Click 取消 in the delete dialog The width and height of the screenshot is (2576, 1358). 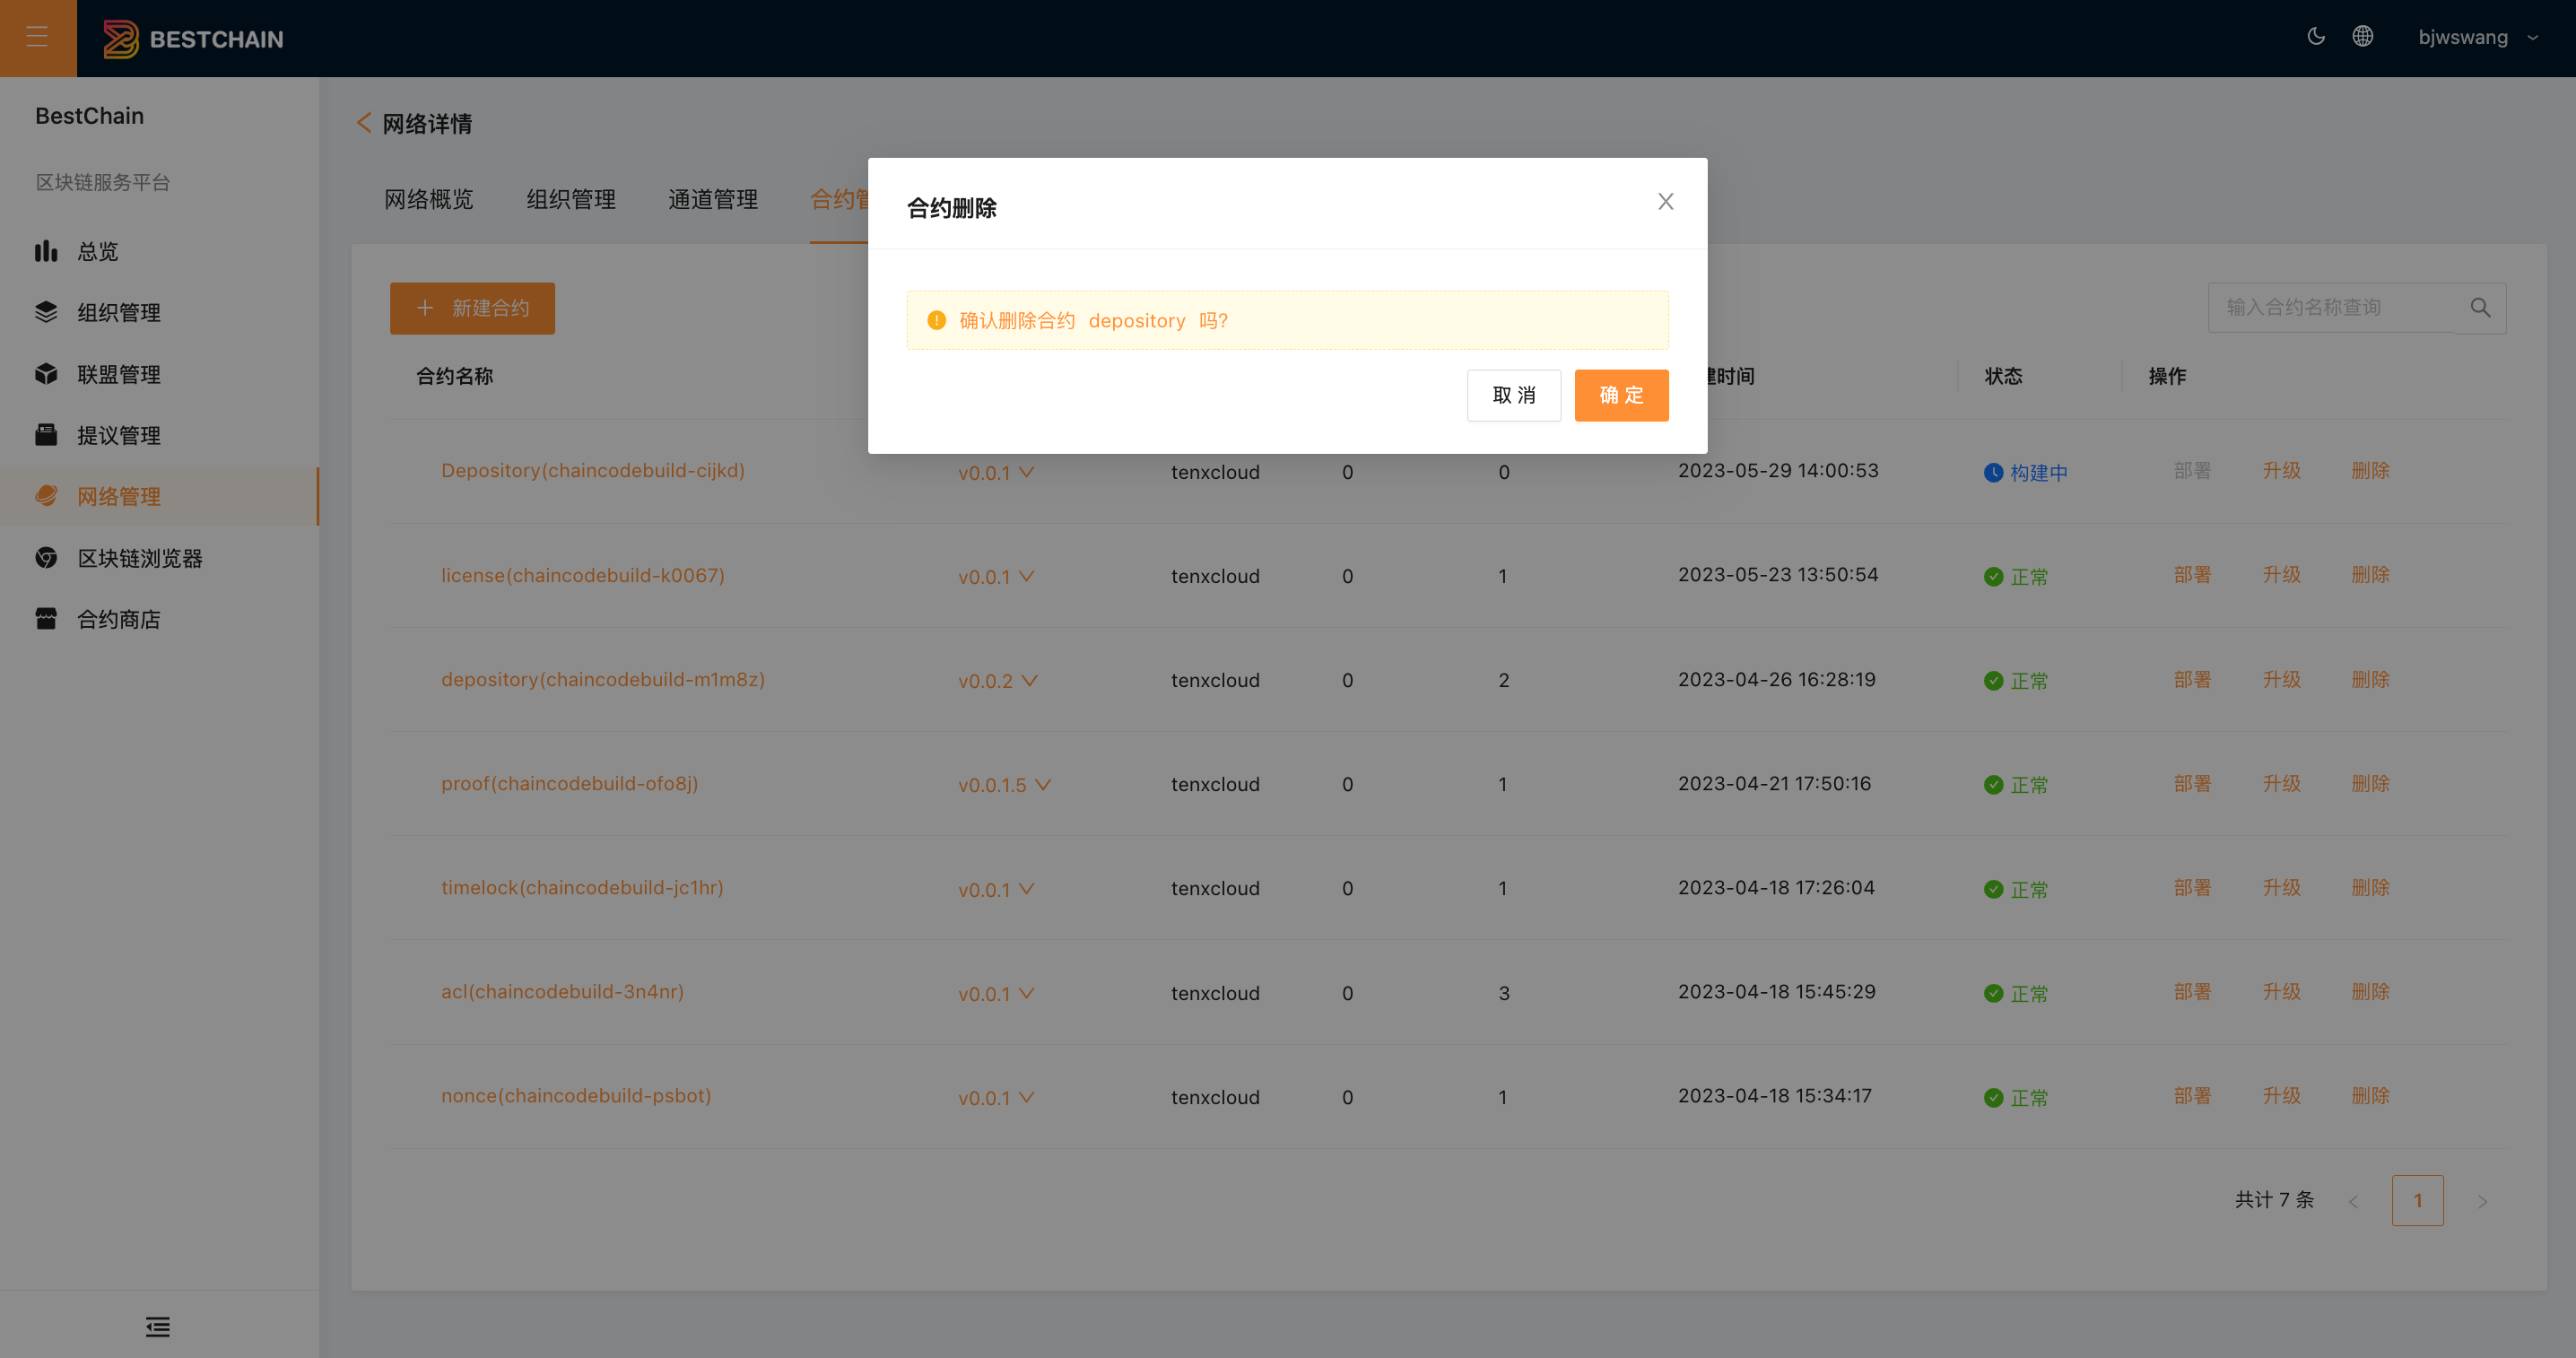coord(1514,395)
